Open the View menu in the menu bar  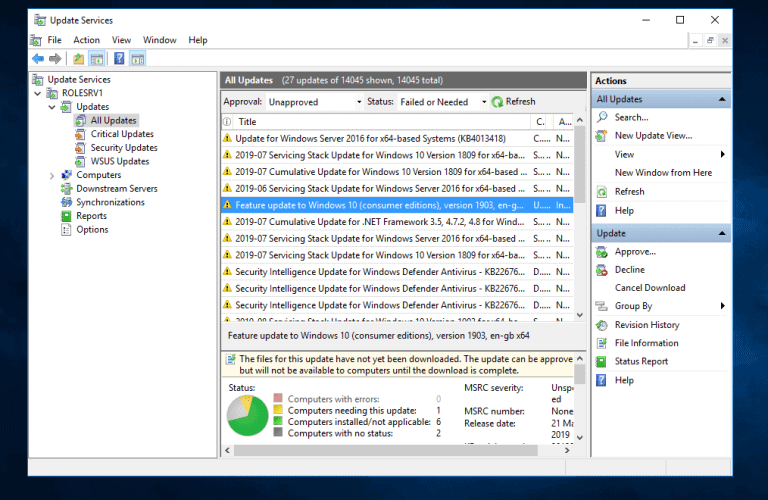[121, 40]
